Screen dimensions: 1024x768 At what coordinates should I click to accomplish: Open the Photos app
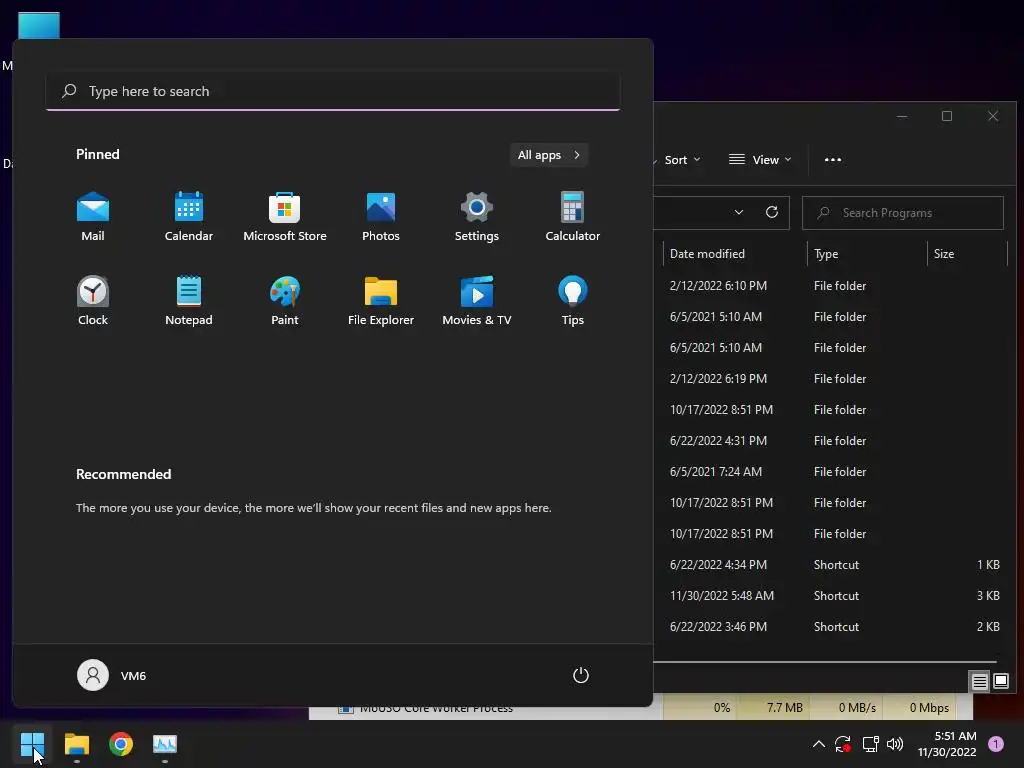[381, 217]
